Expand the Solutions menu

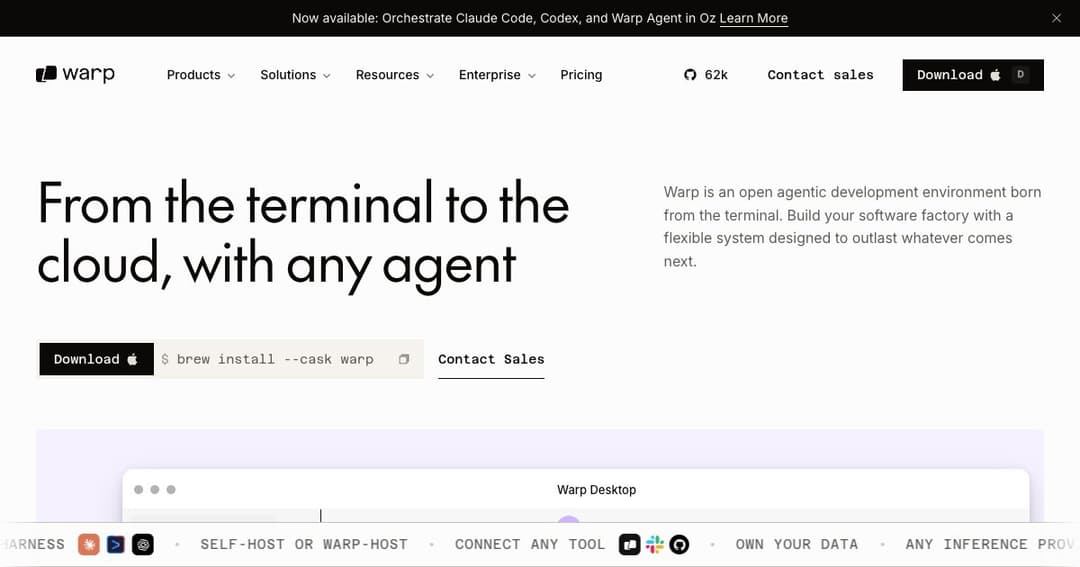[295, 74]
